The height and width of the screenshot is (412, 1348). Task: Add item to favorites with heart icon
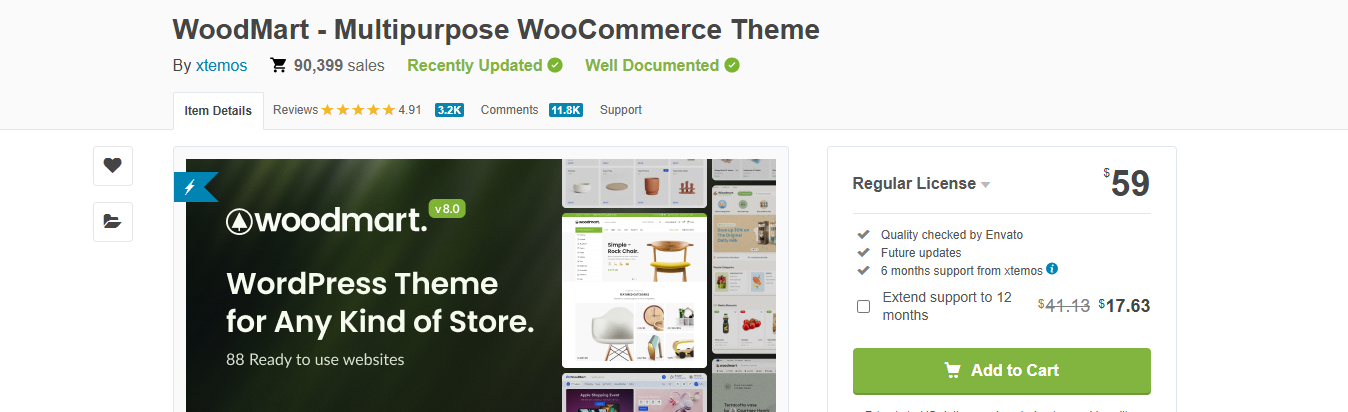(113, 166)
